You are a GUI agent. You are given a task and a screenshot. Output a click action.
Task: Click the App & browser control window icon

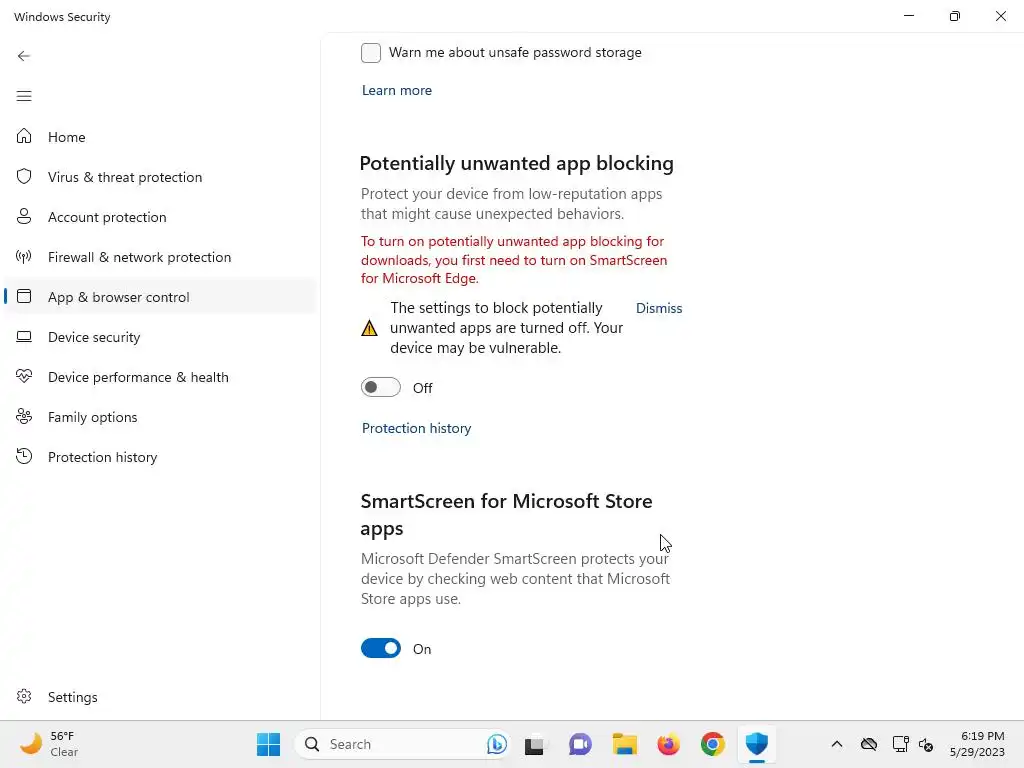24,296
